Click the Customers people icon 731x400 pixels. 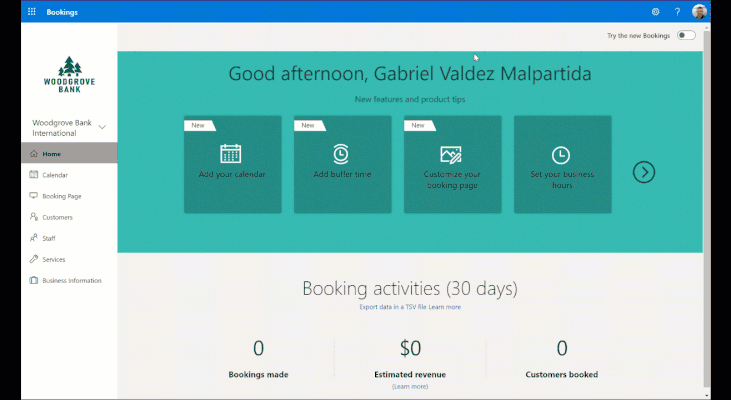click(x=34, y=217)
